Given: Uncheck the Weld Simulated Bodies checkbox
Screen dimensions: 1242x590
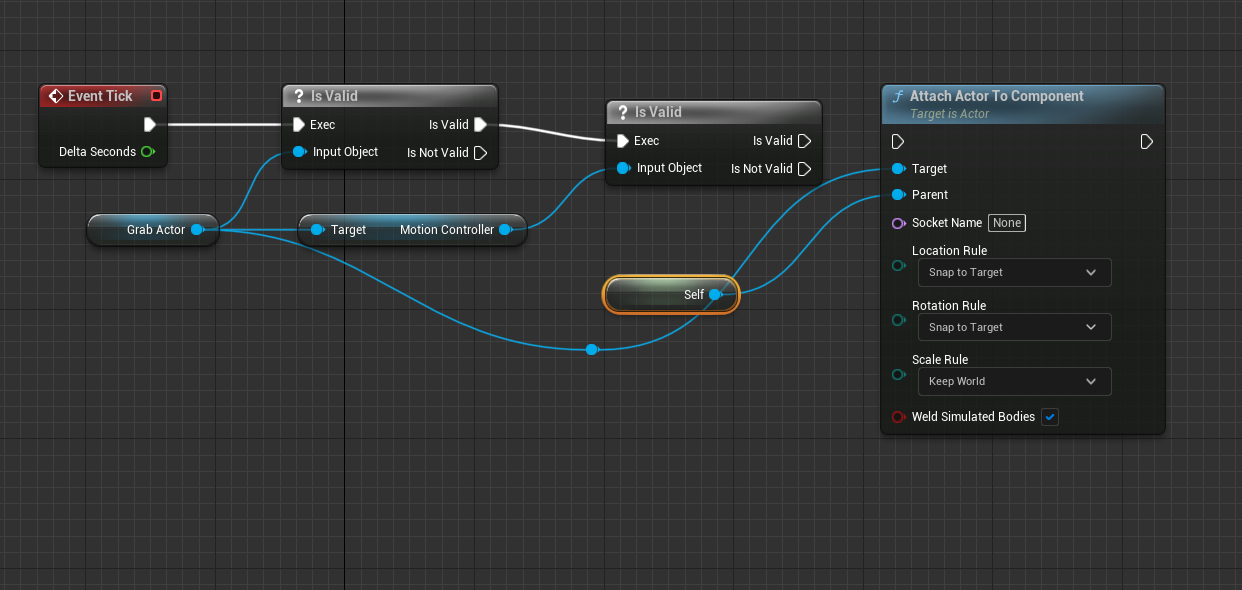Looking at the screenshot, I should (x=1050, y=417).
